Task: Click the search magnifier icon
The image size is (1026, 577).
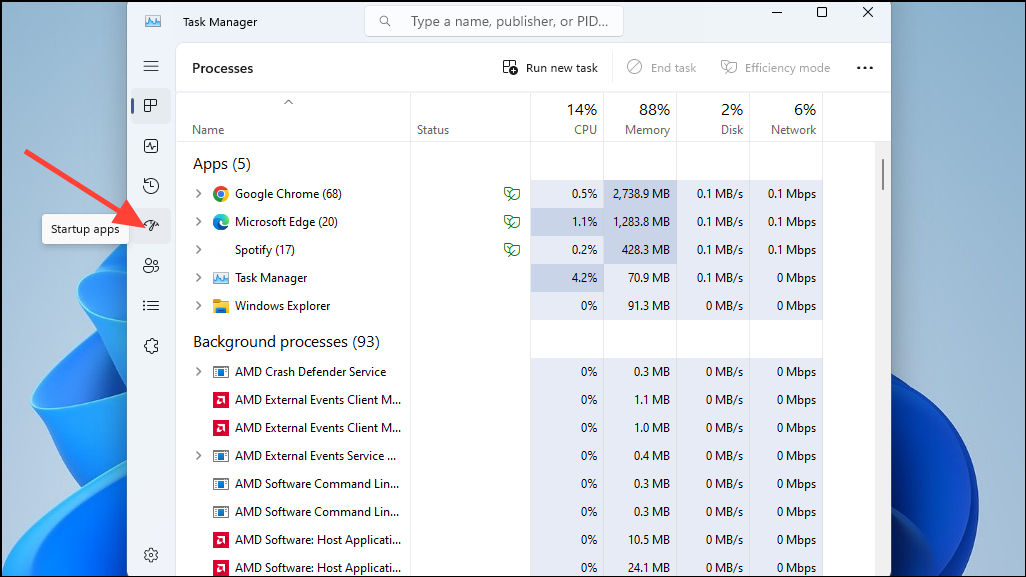Action: [x=385, y=22]
